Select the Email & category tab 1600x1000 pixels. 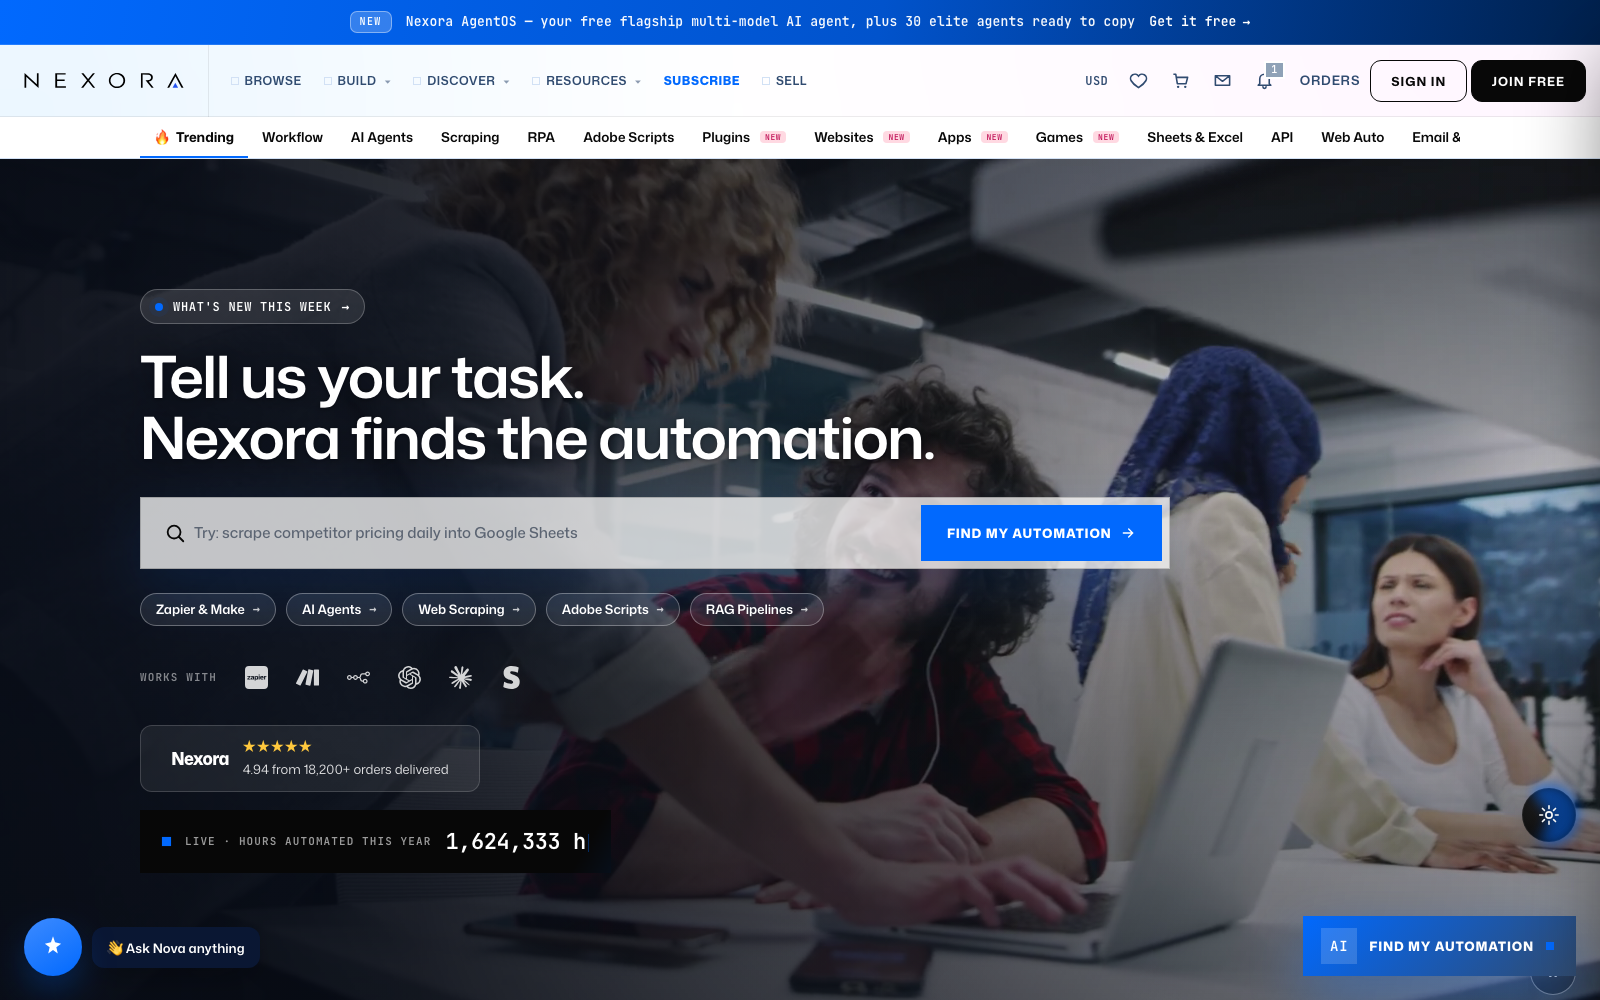point(1436,138)
